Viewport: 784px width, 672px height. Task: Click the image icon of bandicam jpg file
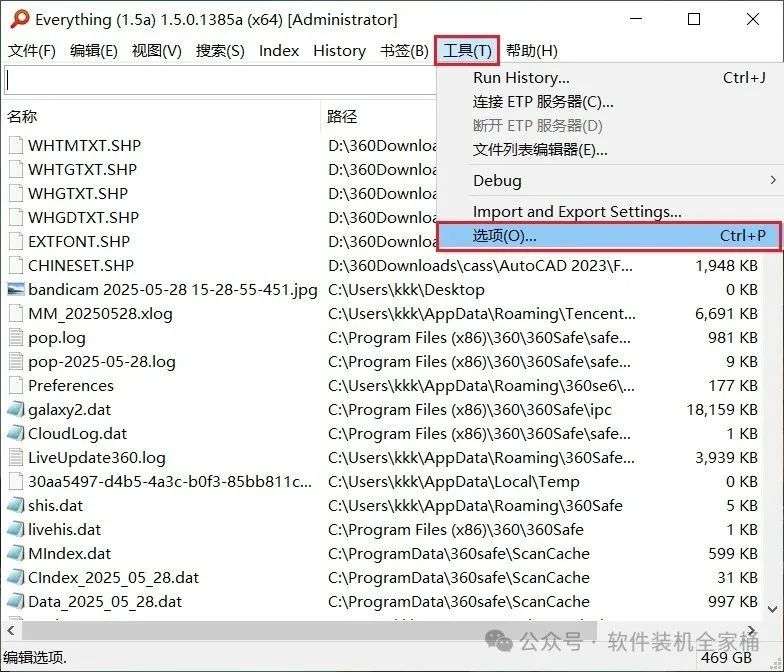point(16,290)
